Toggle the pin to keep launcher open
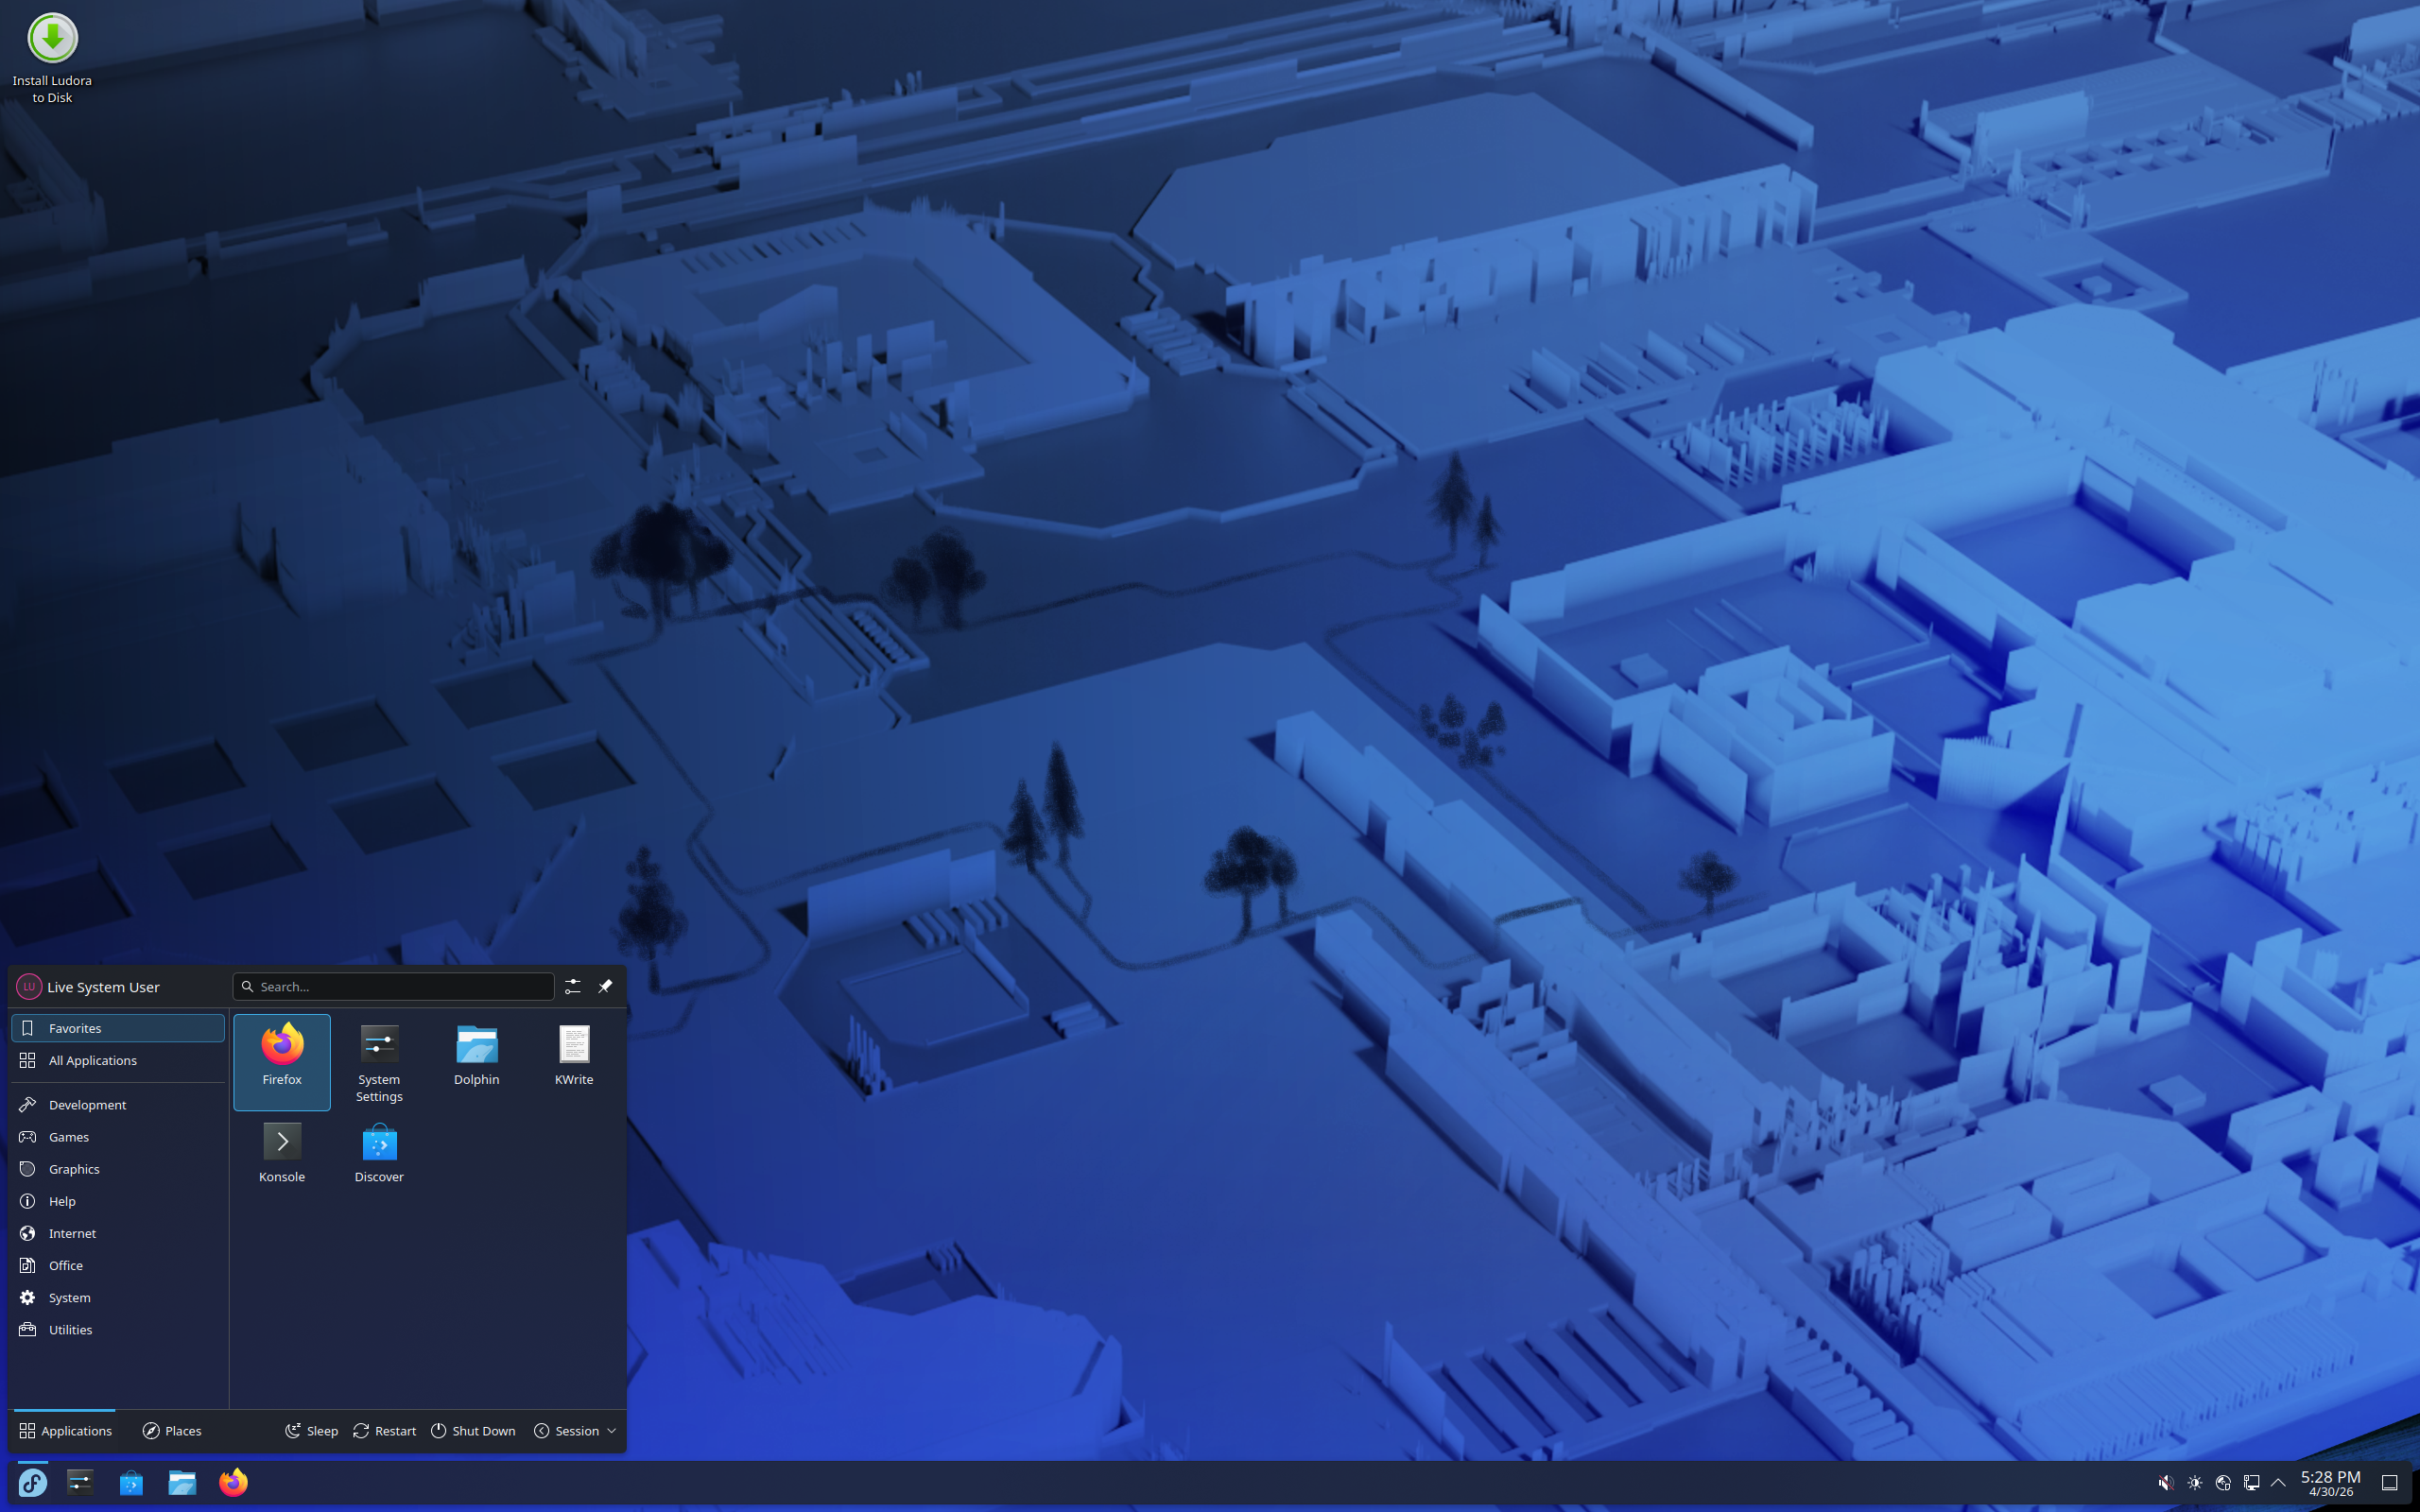2420x1512 pixels. 605,986
